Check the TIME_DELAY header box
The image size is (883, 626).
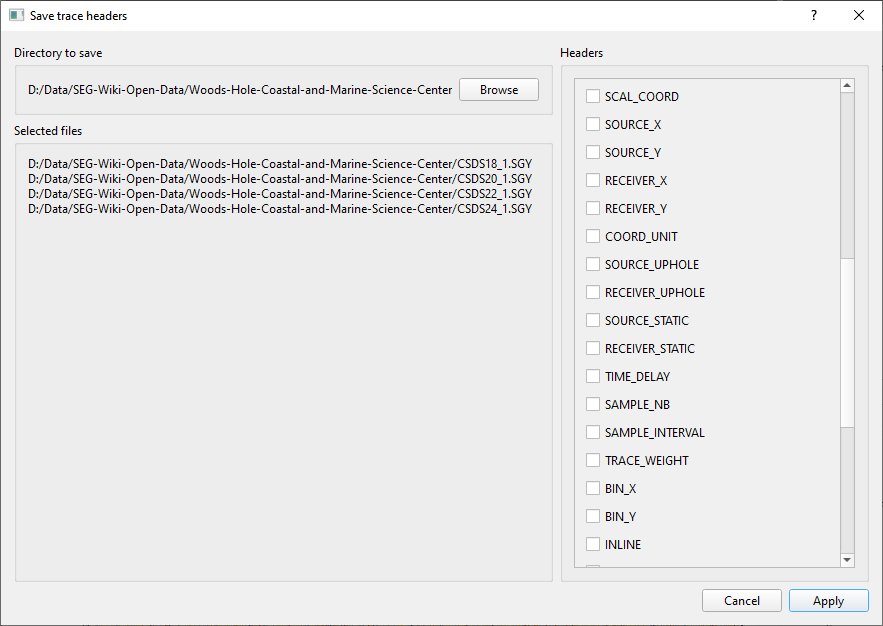(x=593, y=377)
